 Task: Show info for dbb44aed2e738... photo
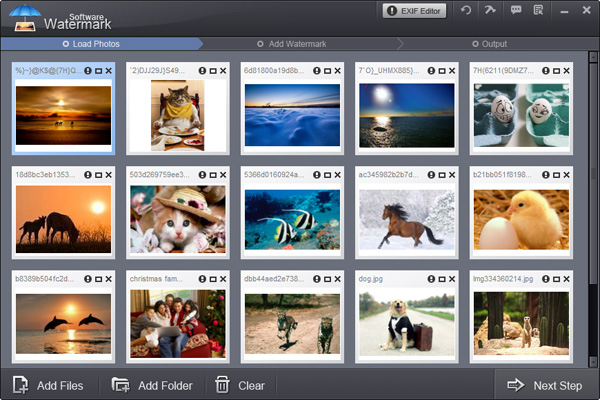point(317,279)
